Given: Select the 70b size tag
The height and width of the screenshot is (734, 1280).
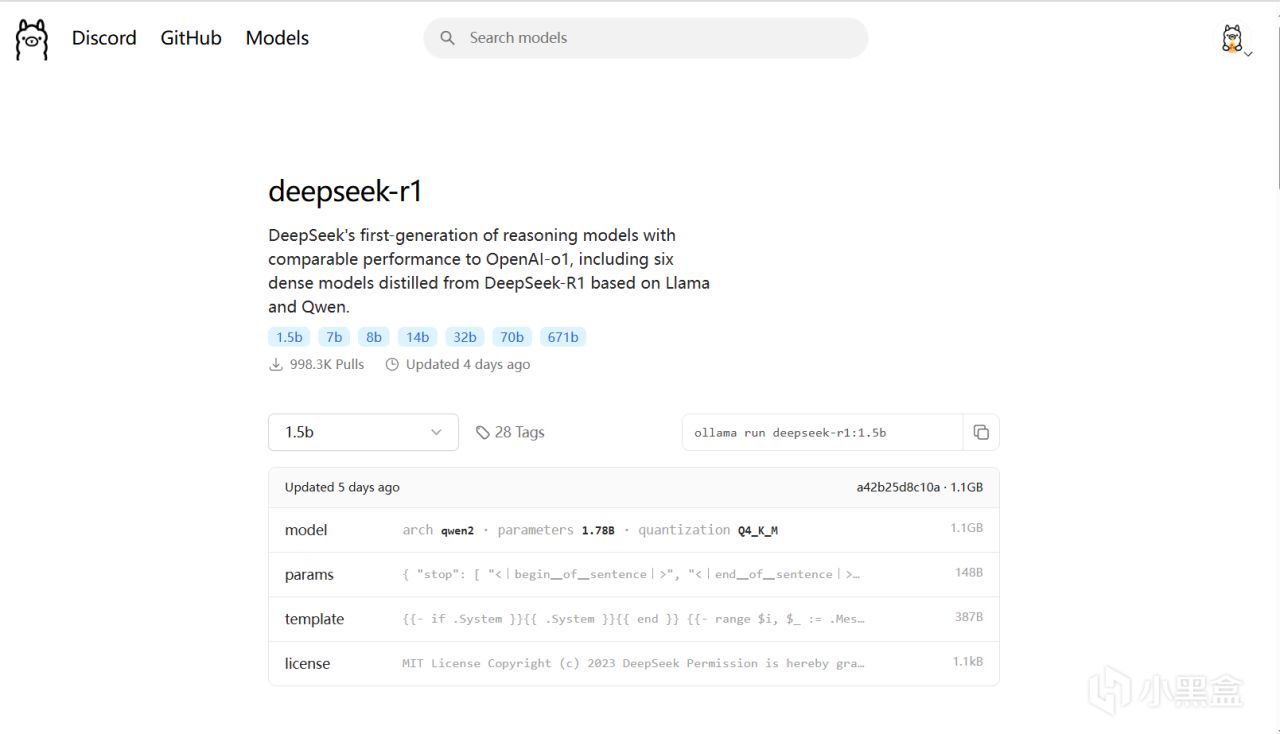Looking at the screenshot, I should point(512,337).
